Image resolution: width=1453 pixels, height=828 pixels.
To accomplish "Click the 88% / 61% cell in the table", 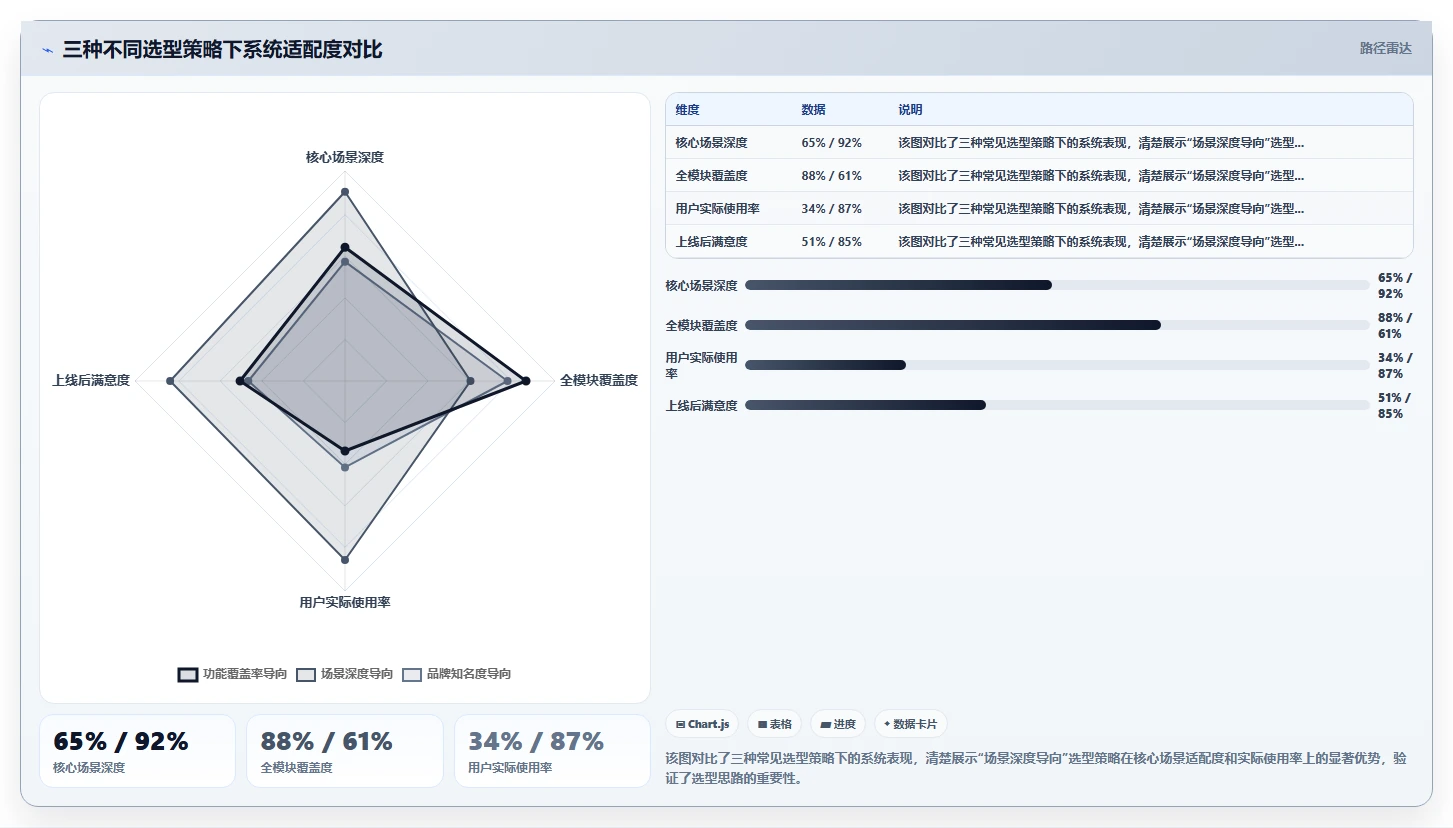I will pyautogui.click(x=832, y=176).
